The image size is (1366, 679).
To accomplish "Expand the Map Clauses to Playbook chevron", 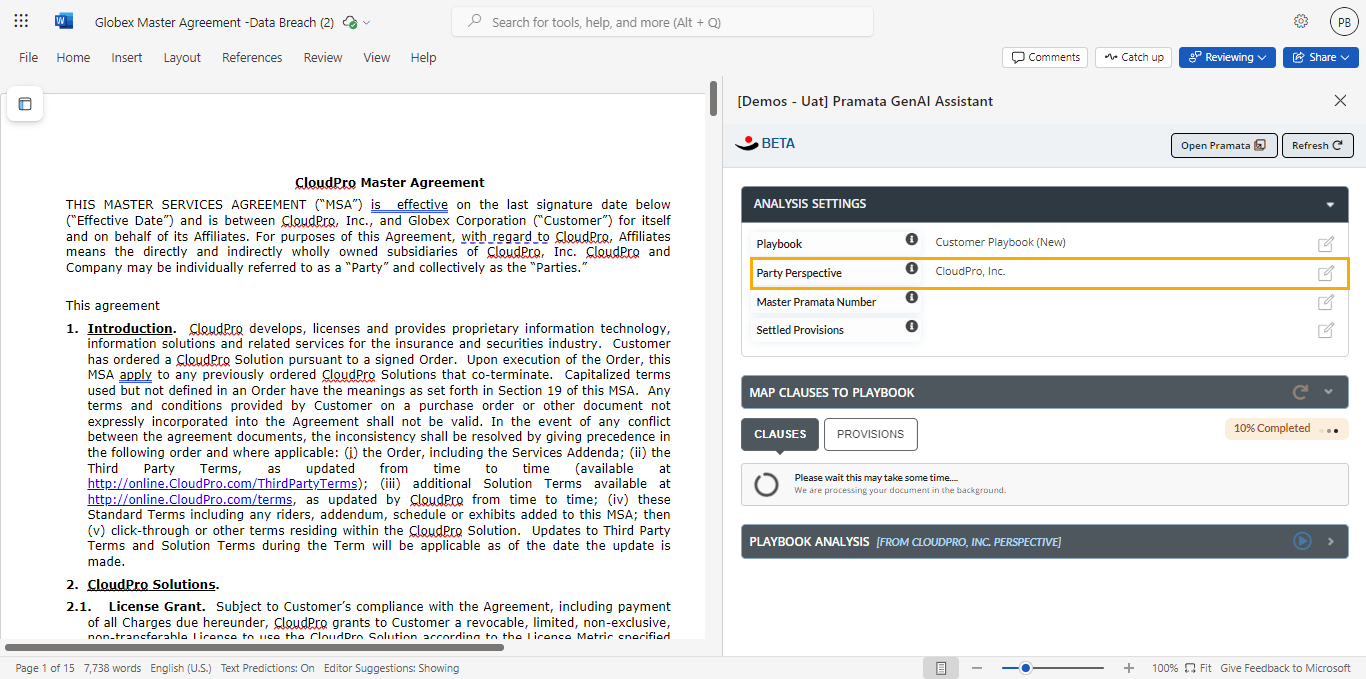I will pos(1329,393).
